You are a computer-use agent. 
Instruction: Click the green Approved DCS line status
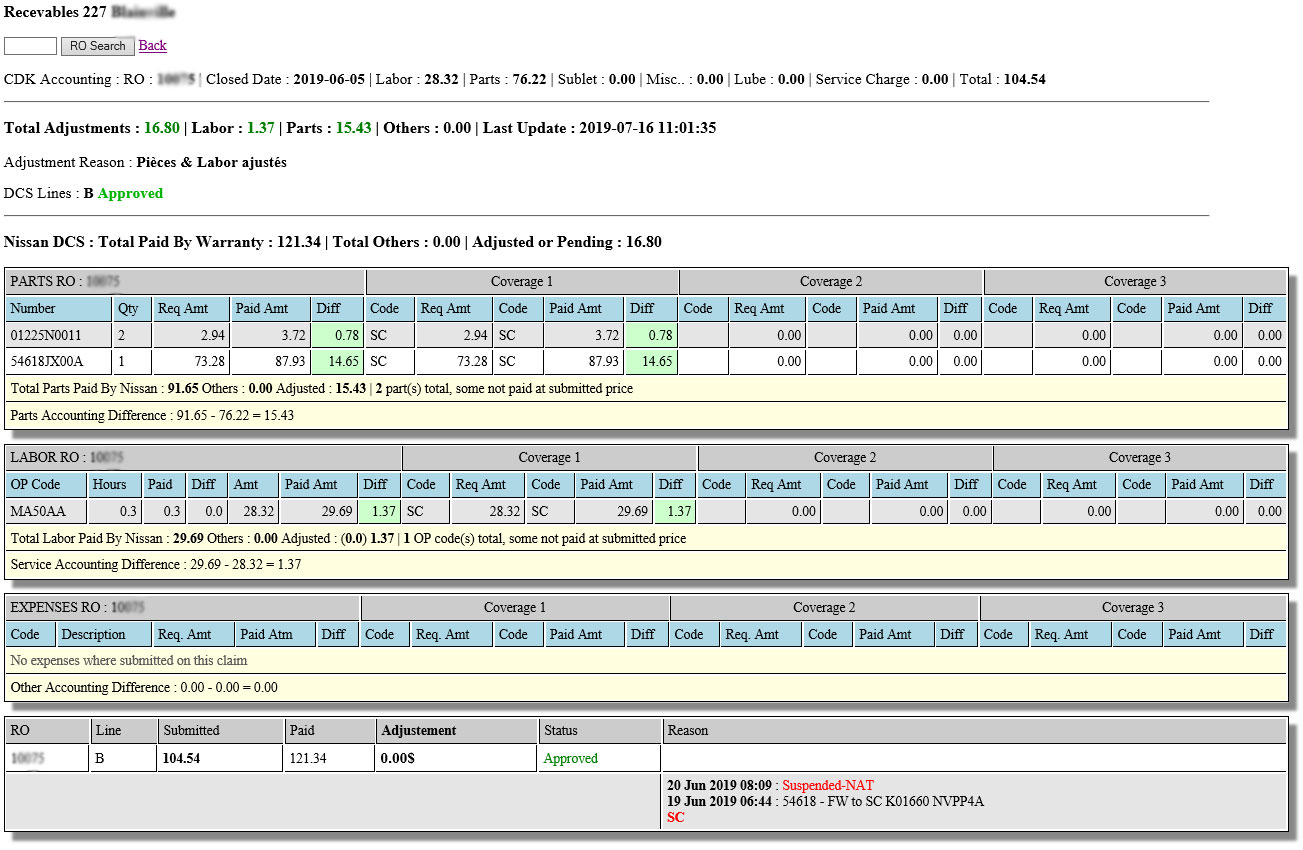coord(130,194)
